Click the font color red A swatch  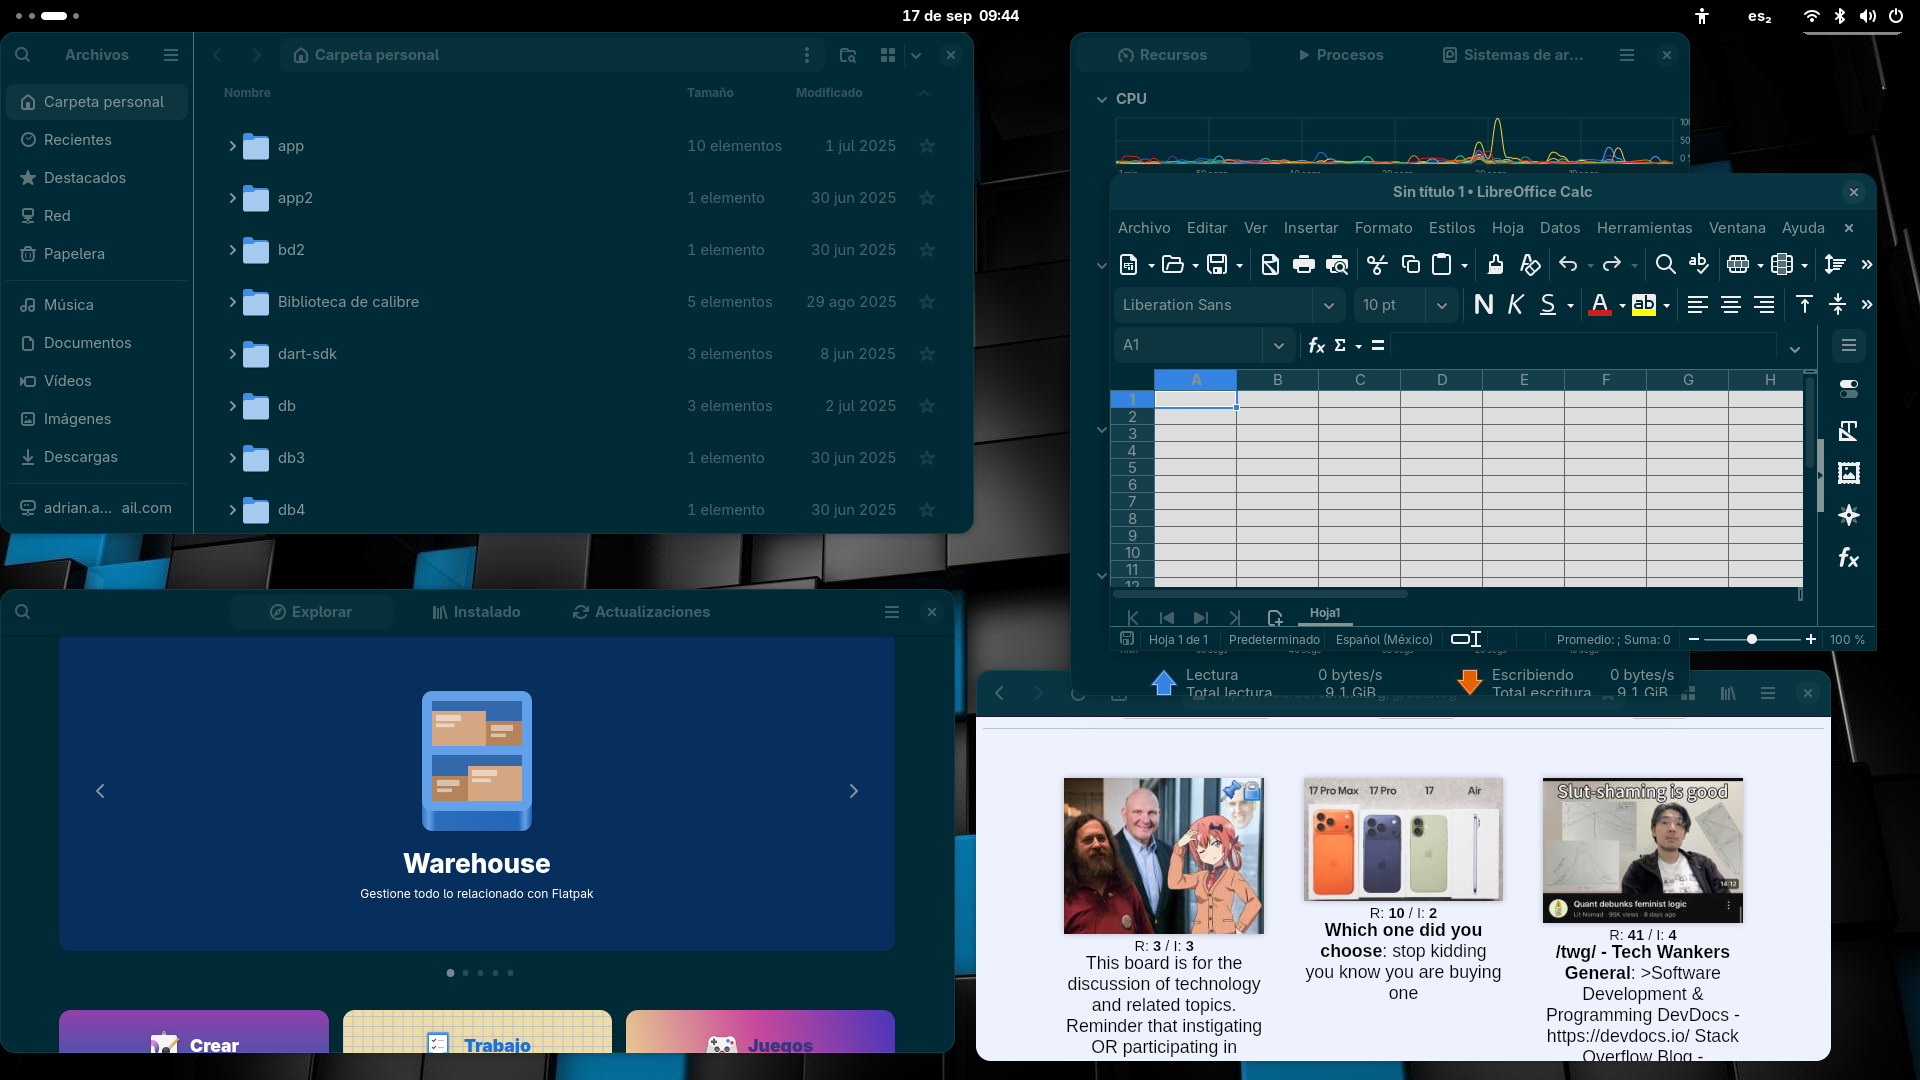1600,305
